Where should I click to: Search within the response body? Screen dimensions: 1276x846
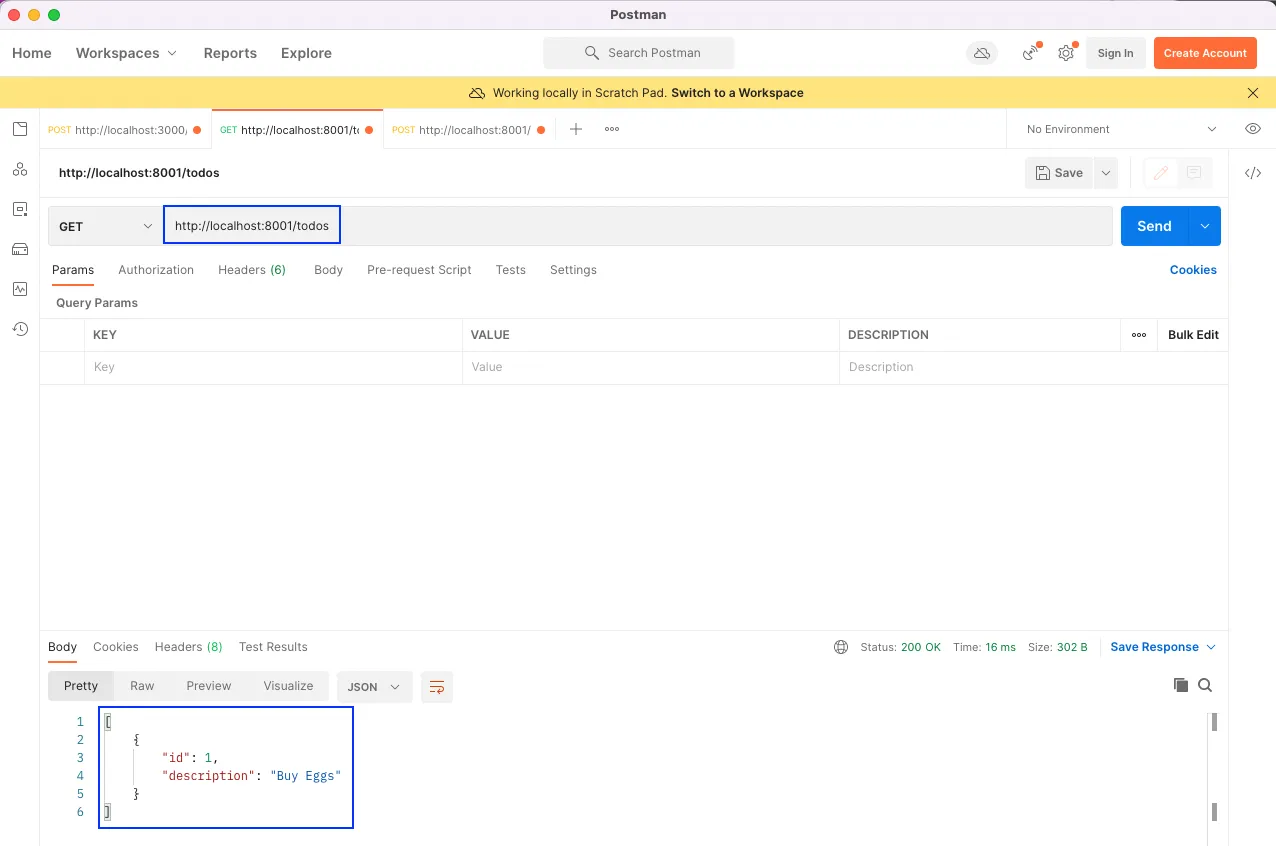(x=1205, y=685)
